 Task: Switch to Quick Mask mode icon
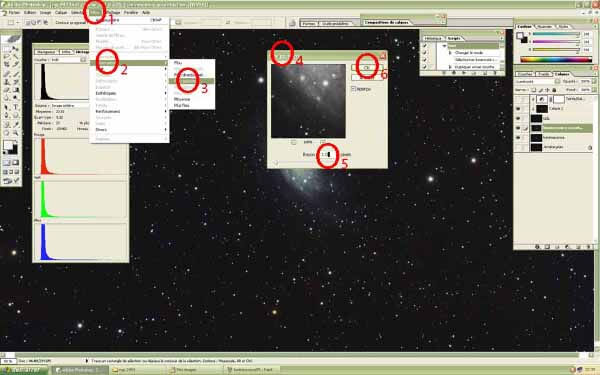click(16, 163)
